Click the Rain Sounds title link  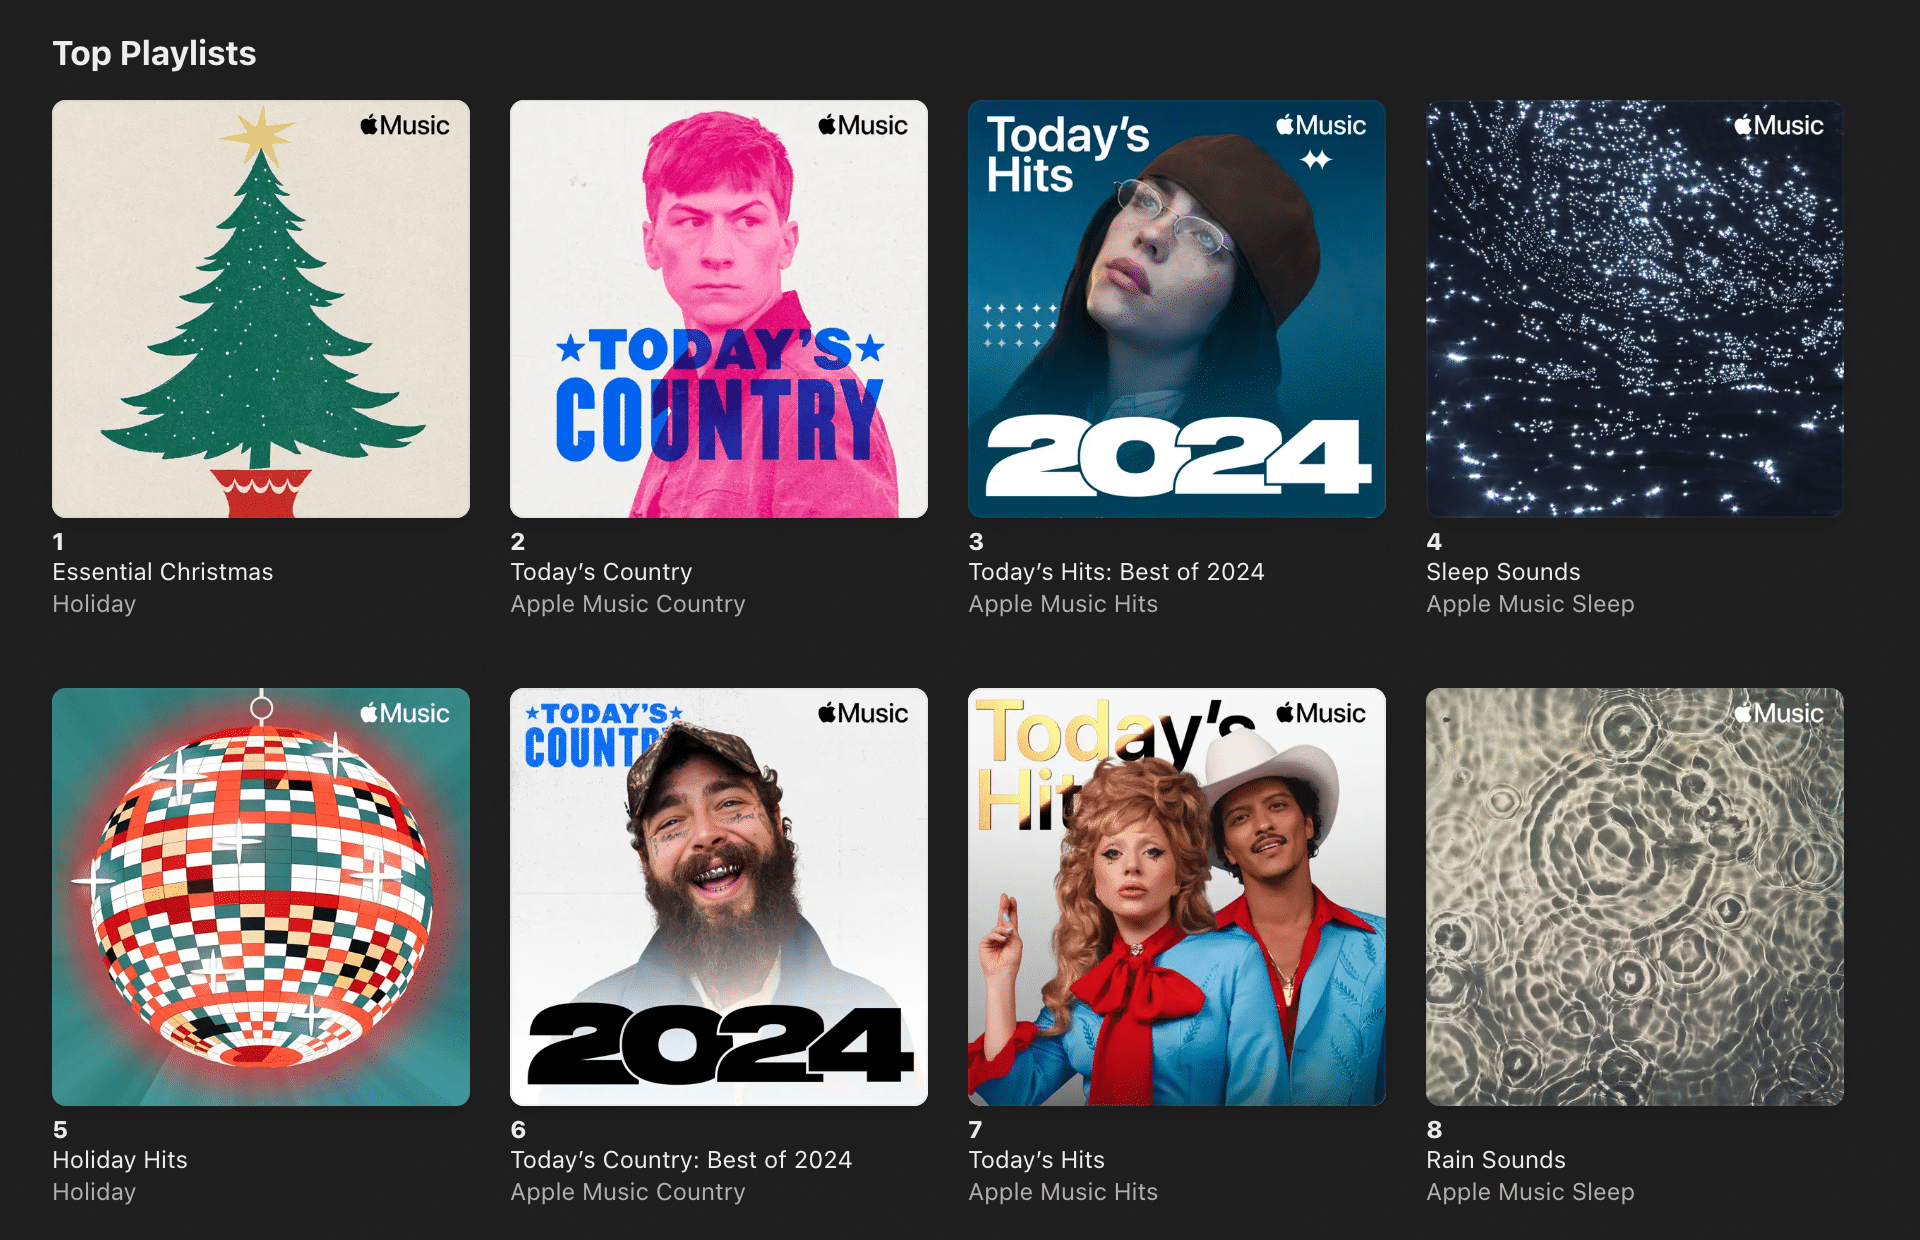click(1496, 1160)
